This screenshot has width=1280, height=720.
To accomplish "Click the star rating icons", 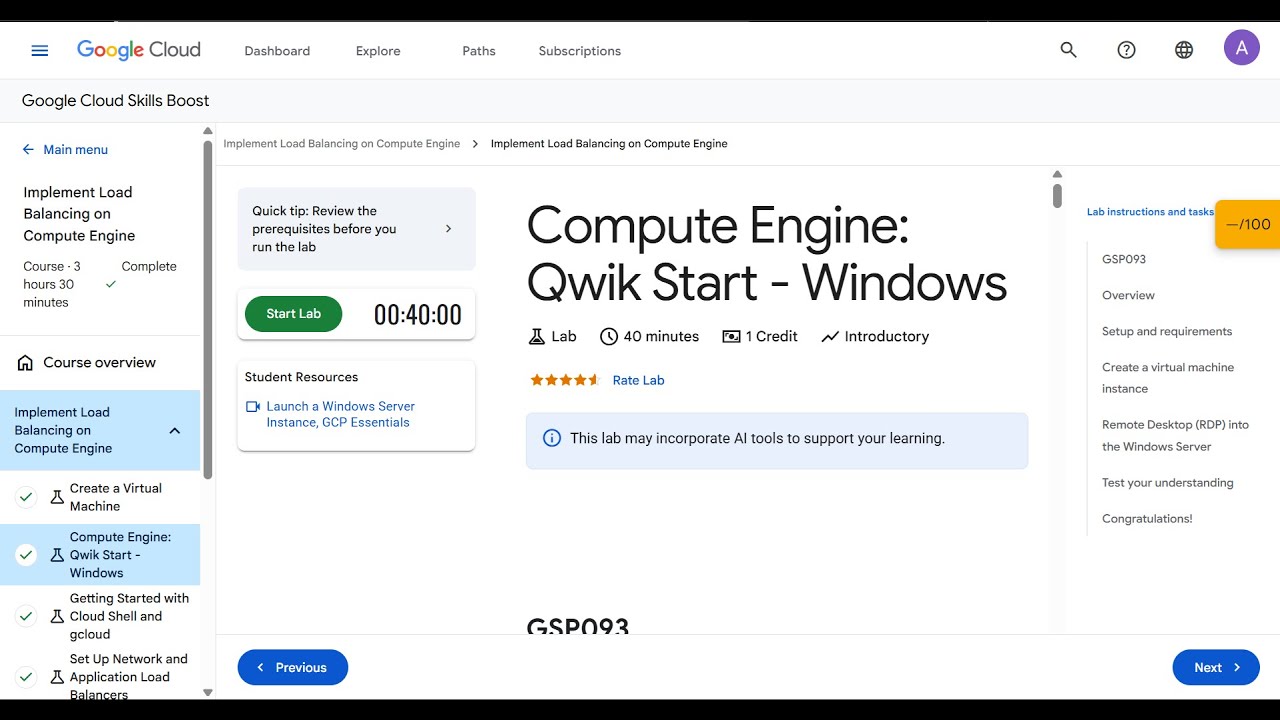I will click(x=565, y=380).
